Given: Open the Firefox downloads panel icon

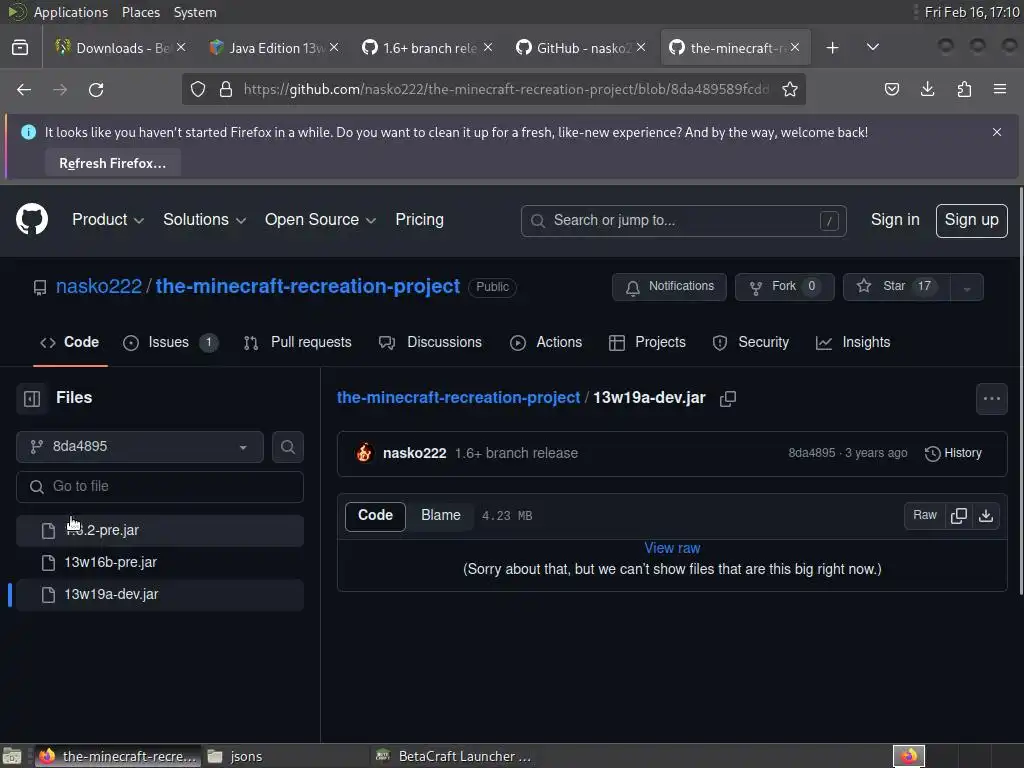Looking at the screenshot, I should coord(927,89).
